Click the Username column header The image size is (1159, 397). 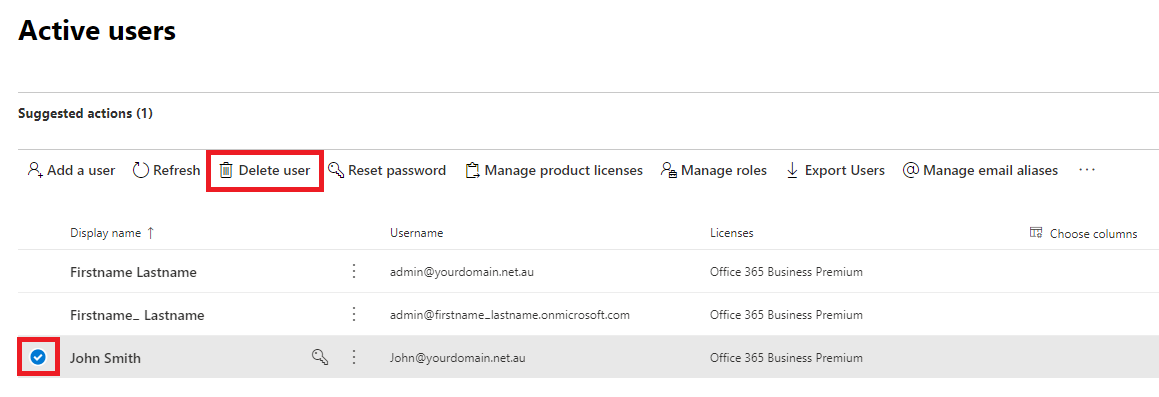click(417, 233)
